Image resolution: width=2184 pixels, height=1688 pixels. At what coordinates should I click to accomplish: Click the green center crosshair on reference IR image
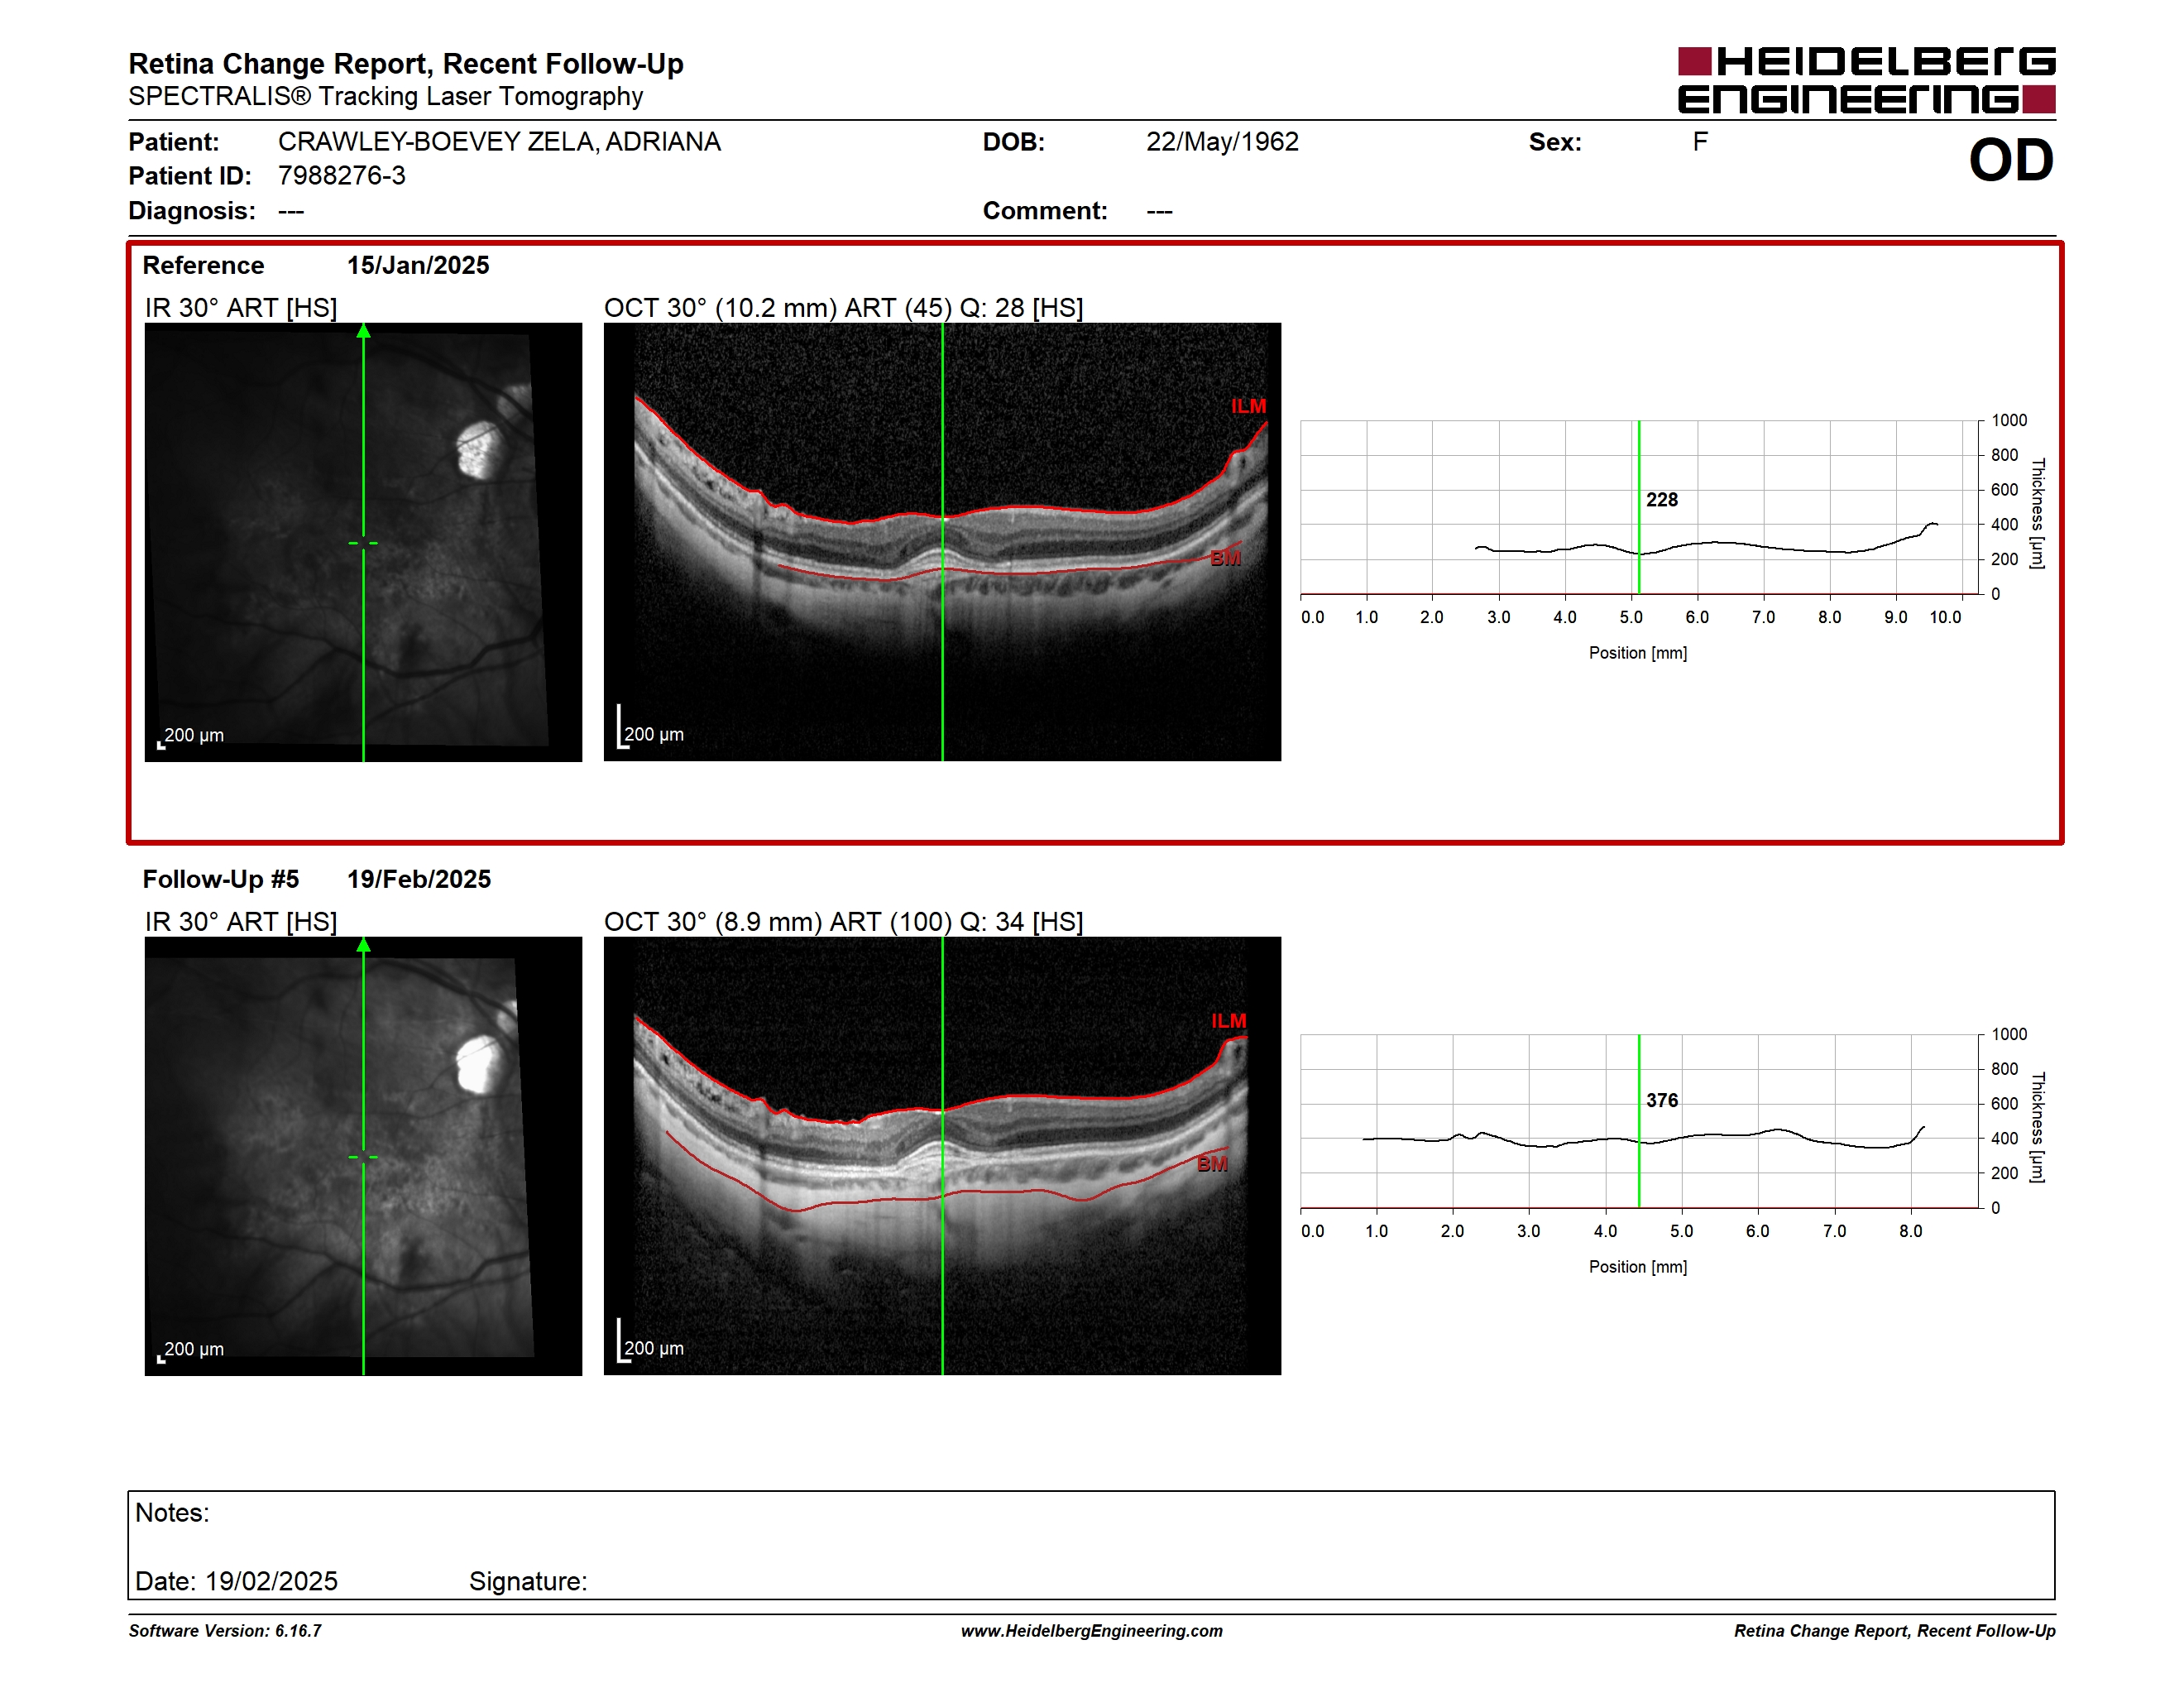click(x=363, y=543)
